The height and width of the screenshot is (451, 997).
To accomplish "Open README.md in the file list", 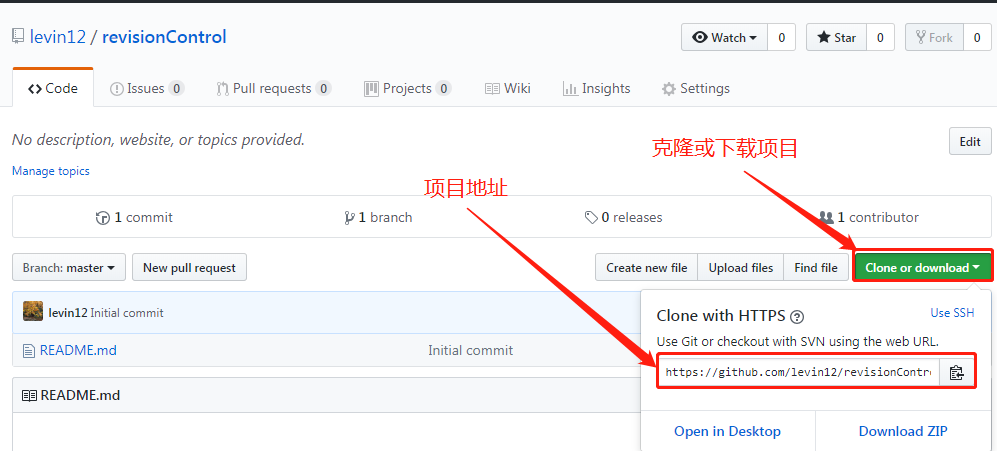I will pos(78,350).
